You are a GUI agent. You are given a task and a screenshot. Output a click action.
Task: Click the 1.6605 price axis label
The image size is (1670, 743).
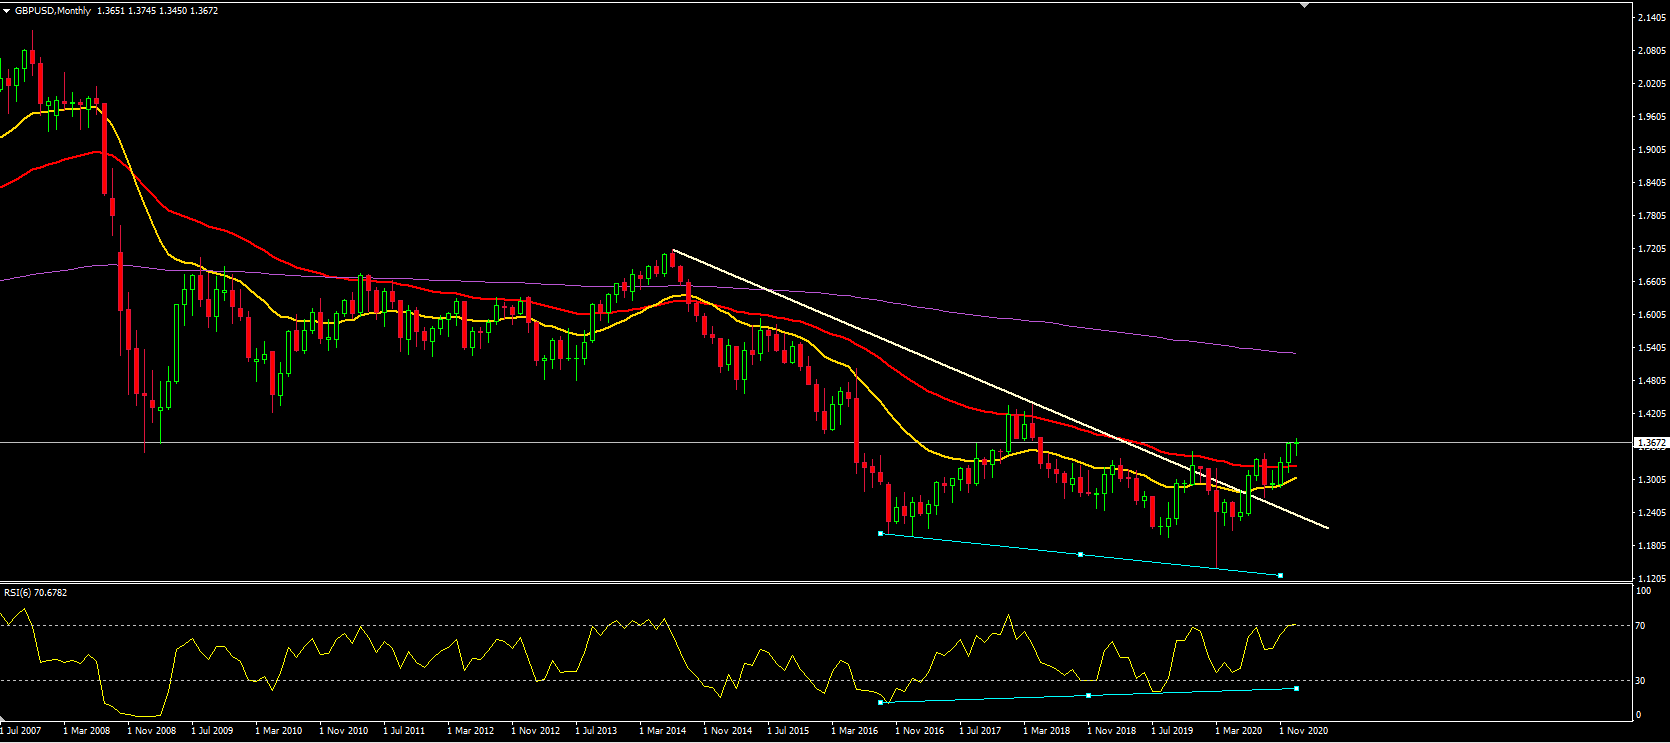coord(1652,282)
